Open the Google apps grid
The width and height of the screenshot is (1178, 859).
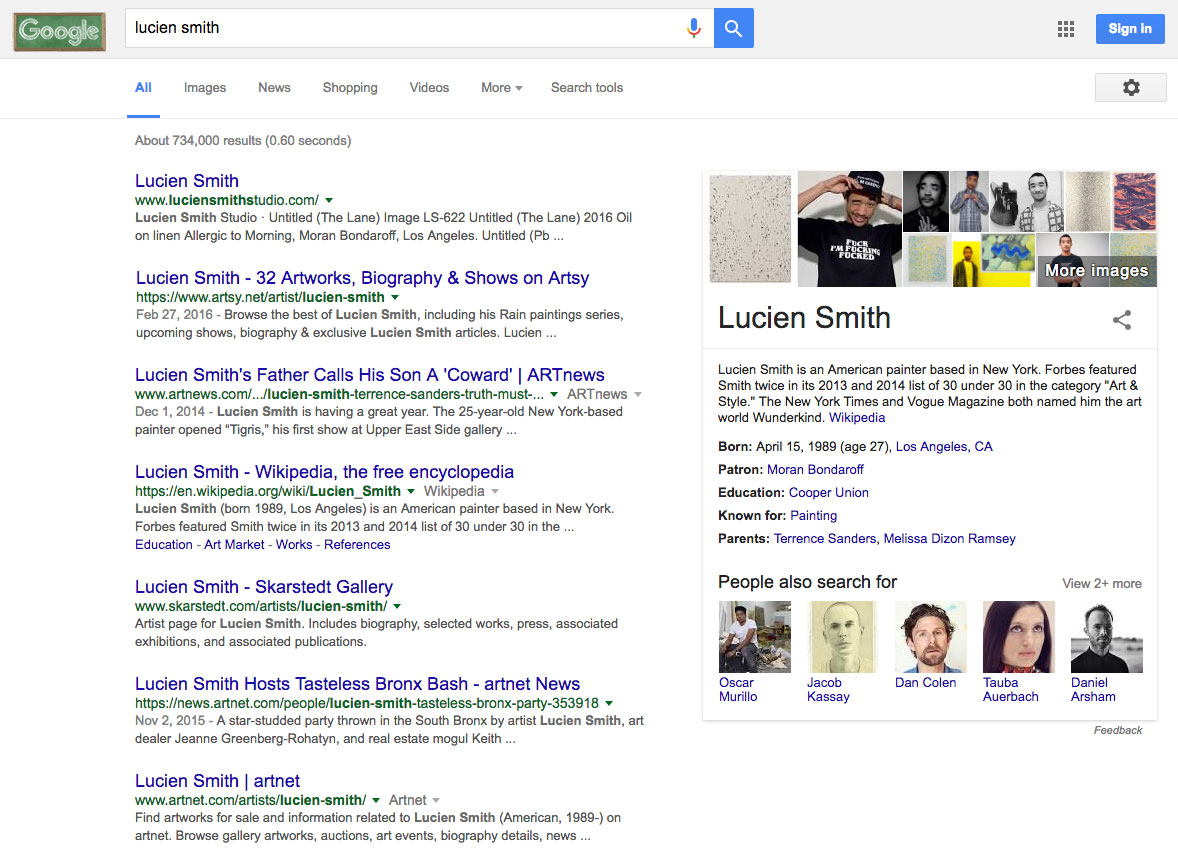point(1065,29)
